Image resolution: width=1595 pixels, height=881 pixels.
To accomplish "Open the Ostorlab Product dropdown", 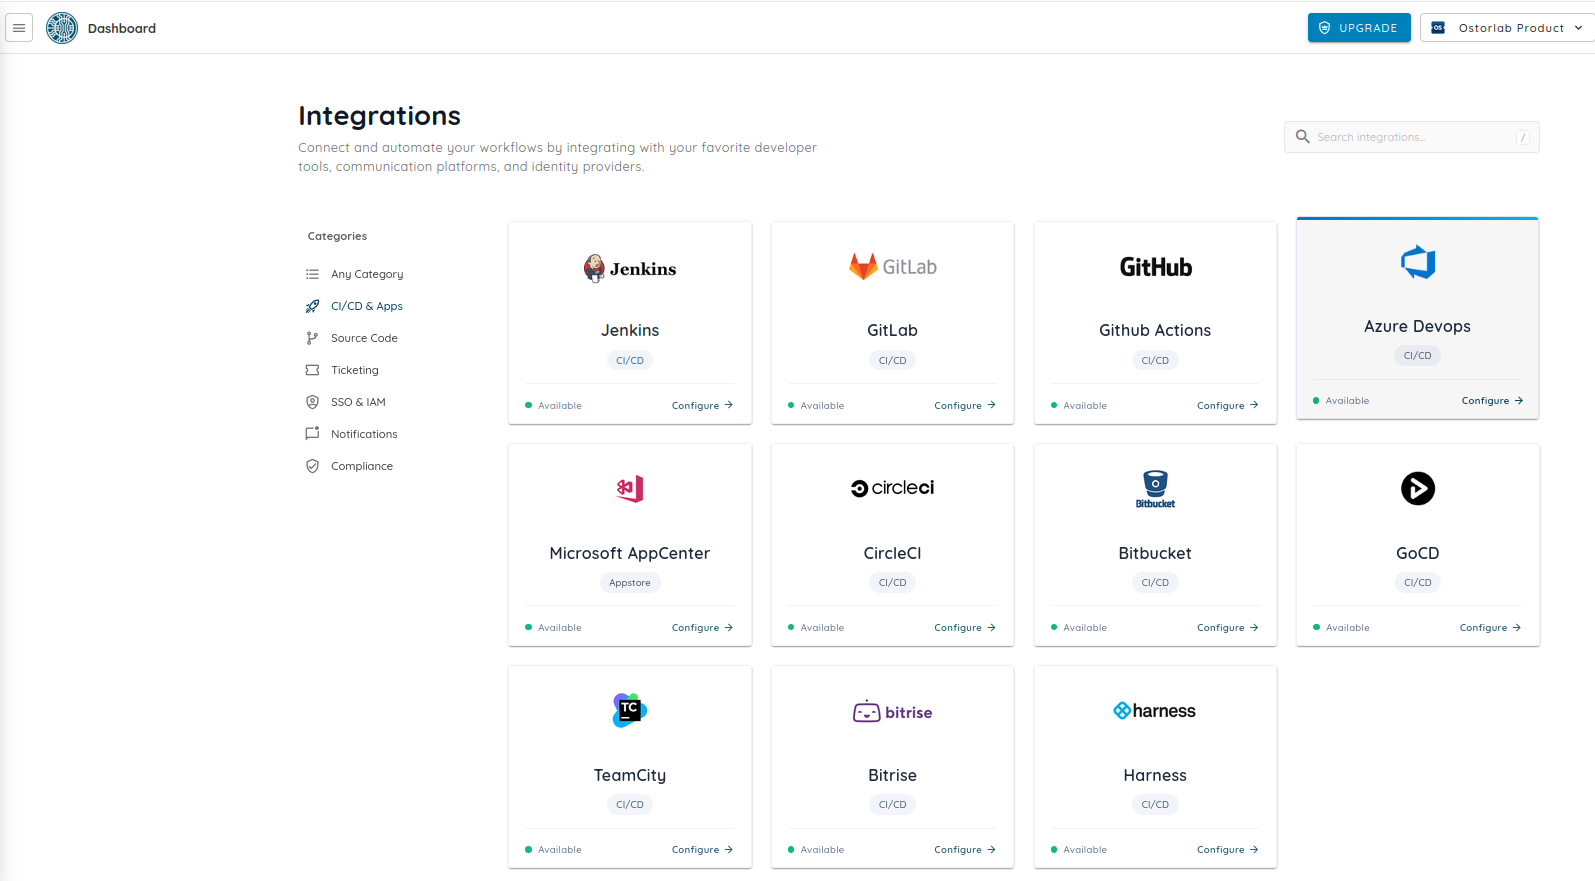I will point(1507,28).
